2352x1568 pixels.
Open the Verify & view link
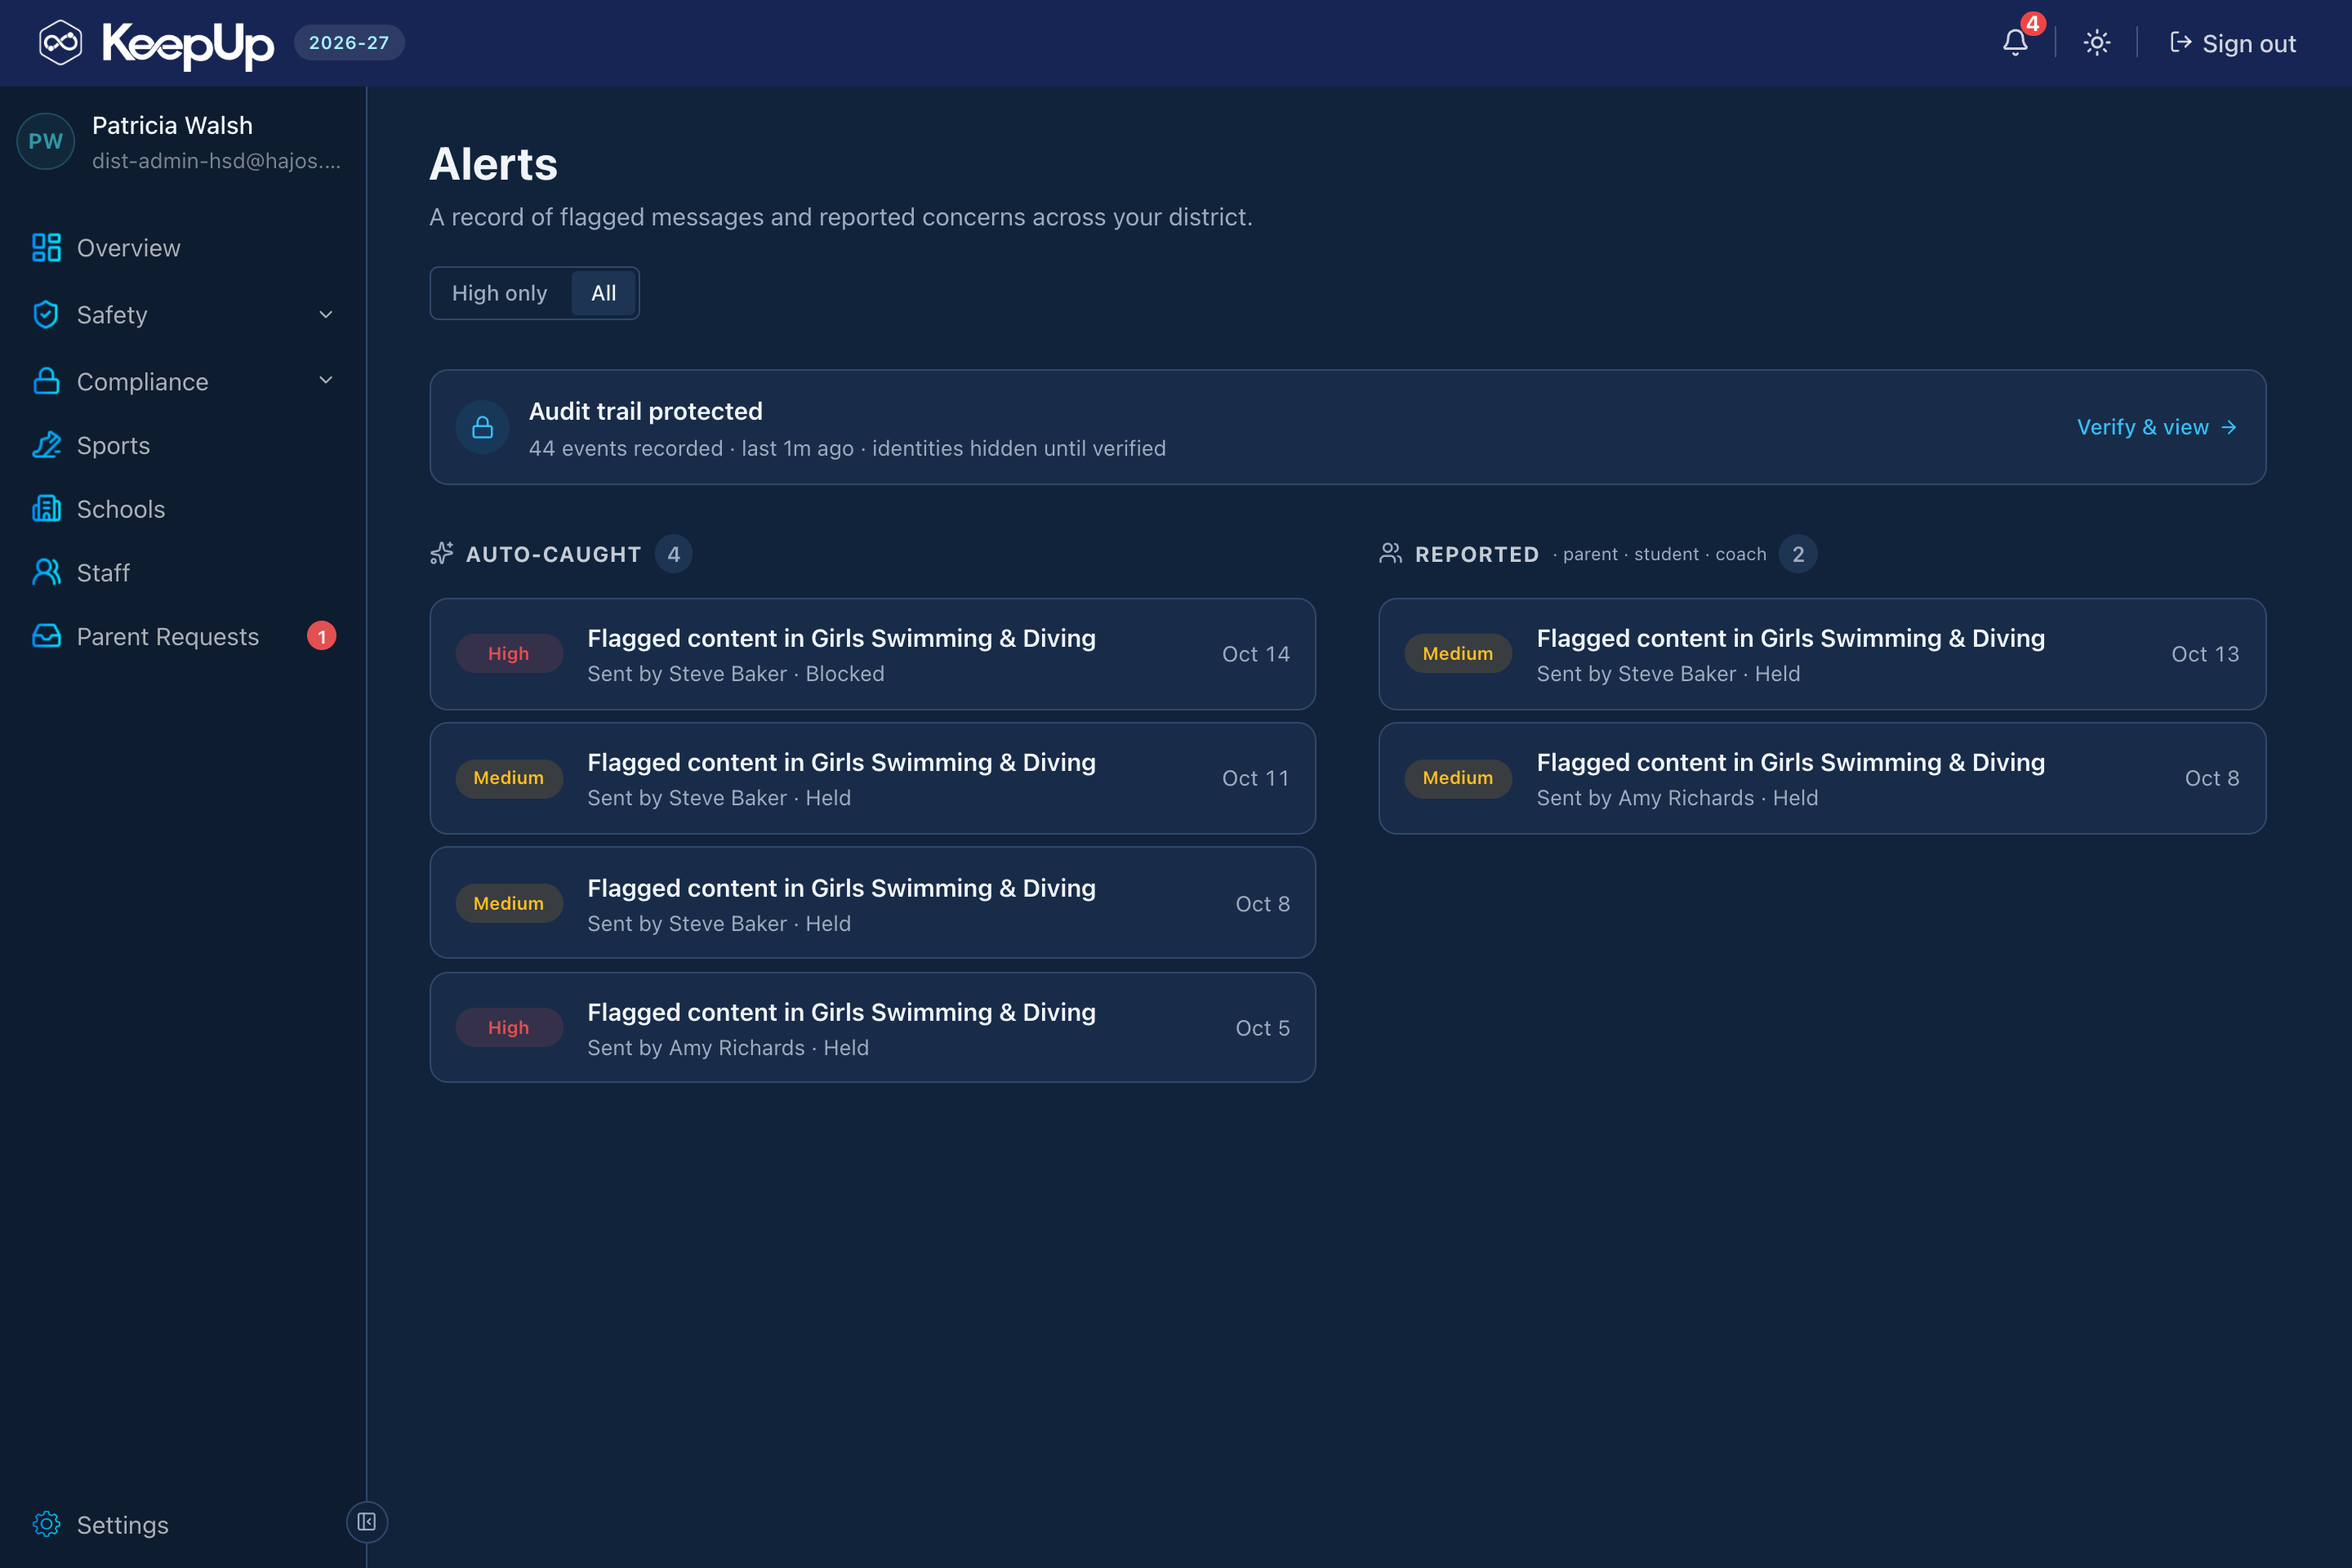click(2157, 427)
